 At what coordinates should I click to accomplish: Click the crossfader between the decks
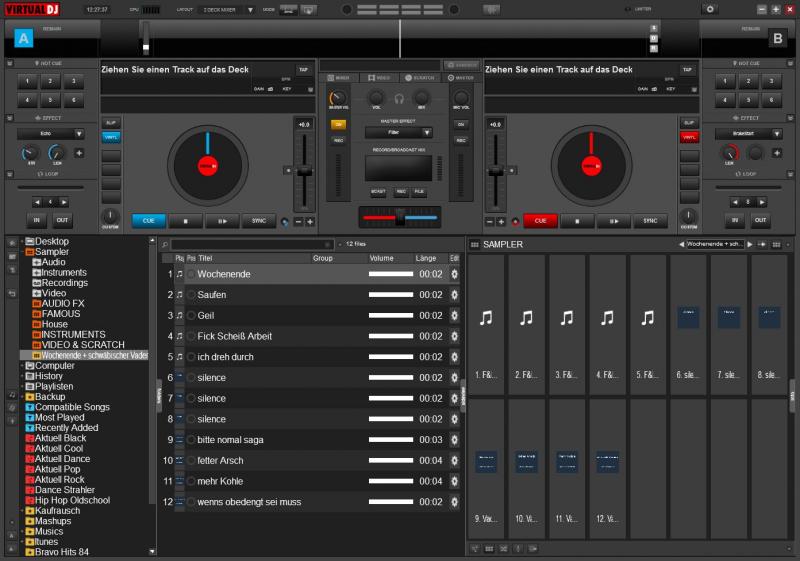(x=399, y=217)
